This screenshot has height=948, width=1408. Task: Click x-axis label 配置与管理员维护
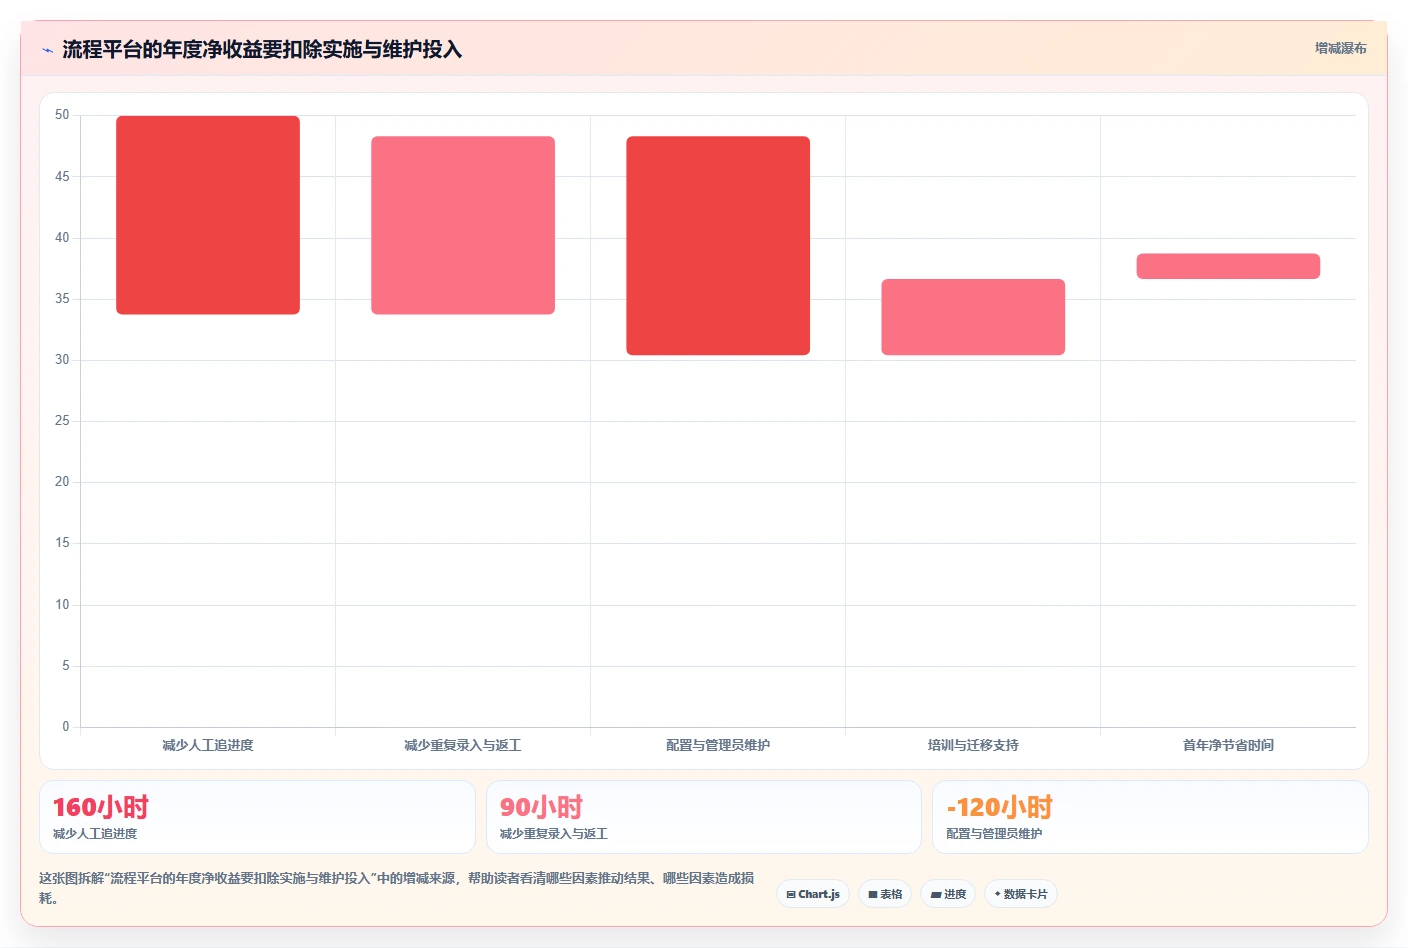(718, 745)
